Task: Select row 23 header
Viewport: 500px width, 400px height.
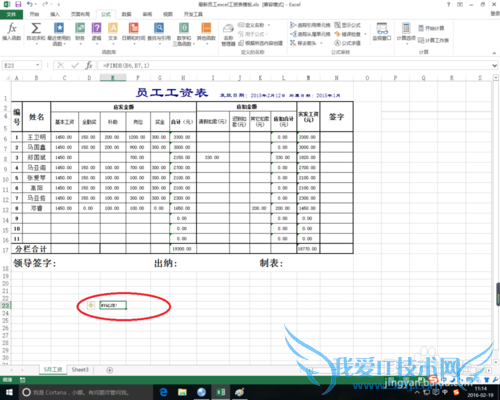Action: click(x=5, y=305)
